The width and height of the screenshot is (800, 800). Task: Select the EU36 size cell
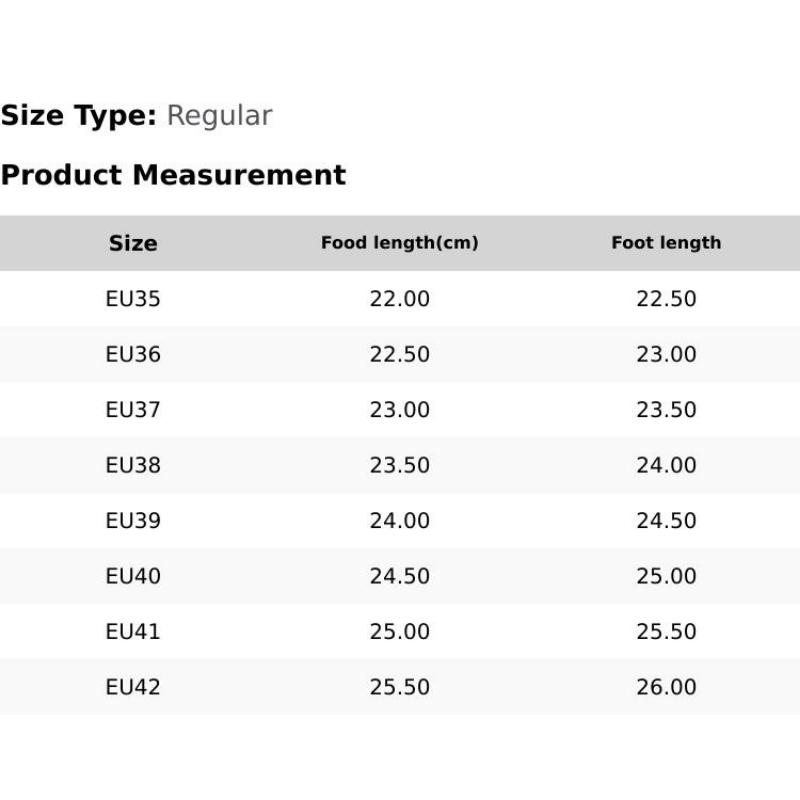tap(133, 355)
